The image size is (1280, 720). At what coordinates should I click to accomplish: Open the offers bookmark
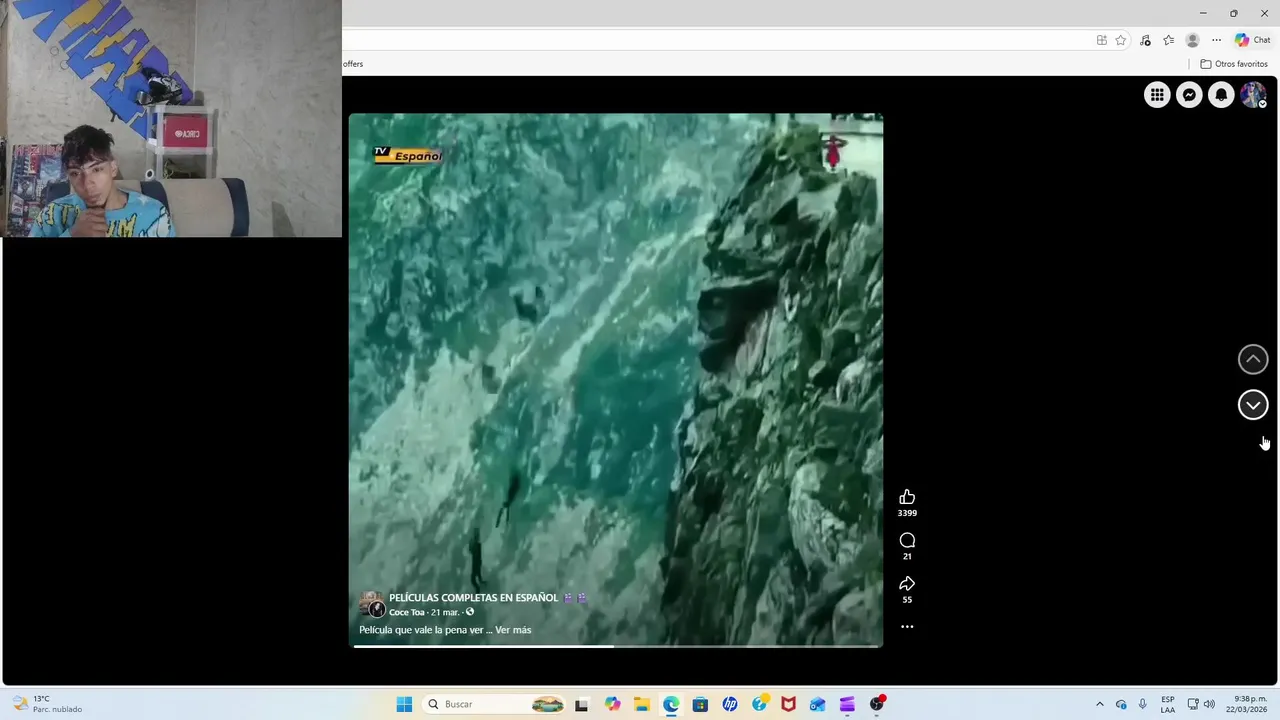coord(353,64)
